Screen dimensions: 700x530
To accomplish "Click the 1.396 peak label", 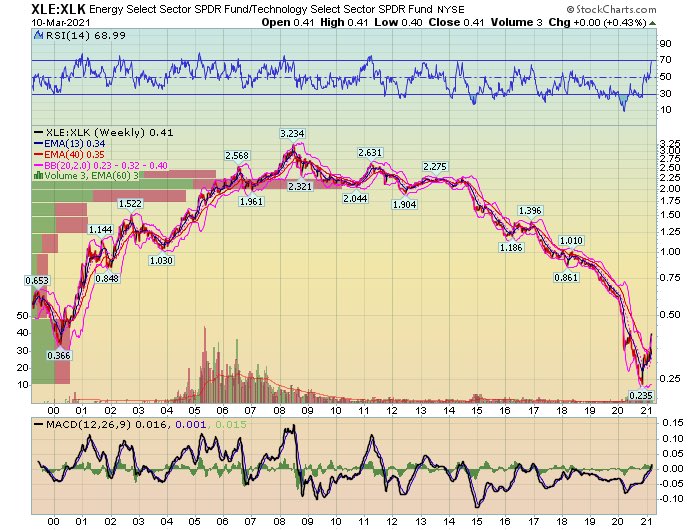I will [530, 210].
